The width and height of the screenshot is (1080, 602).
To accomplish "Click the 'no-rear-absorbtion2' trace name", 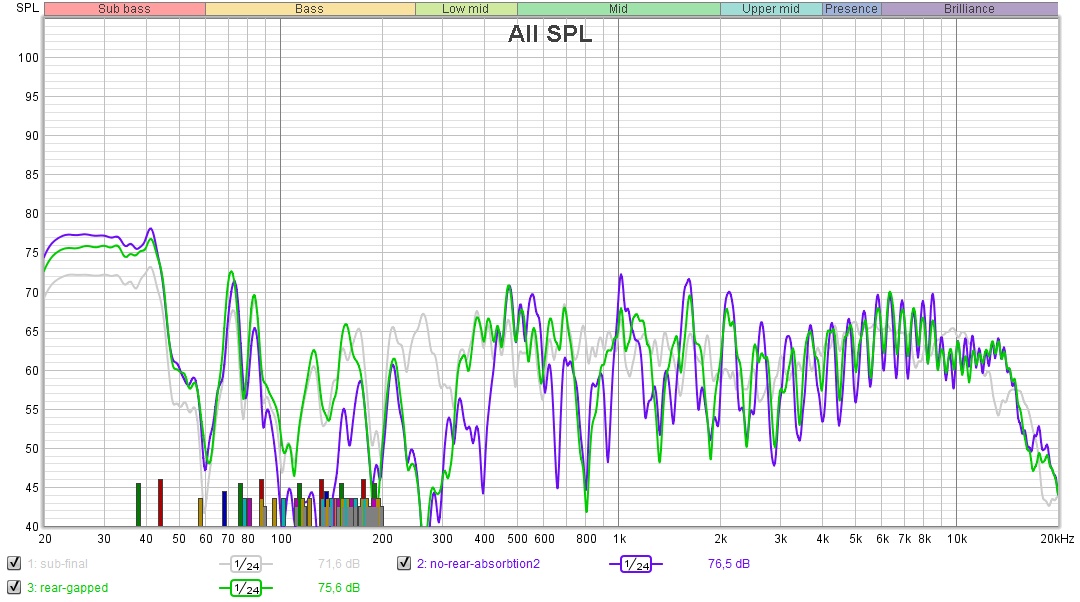I will pyautogui.click(x=478, y=564).
